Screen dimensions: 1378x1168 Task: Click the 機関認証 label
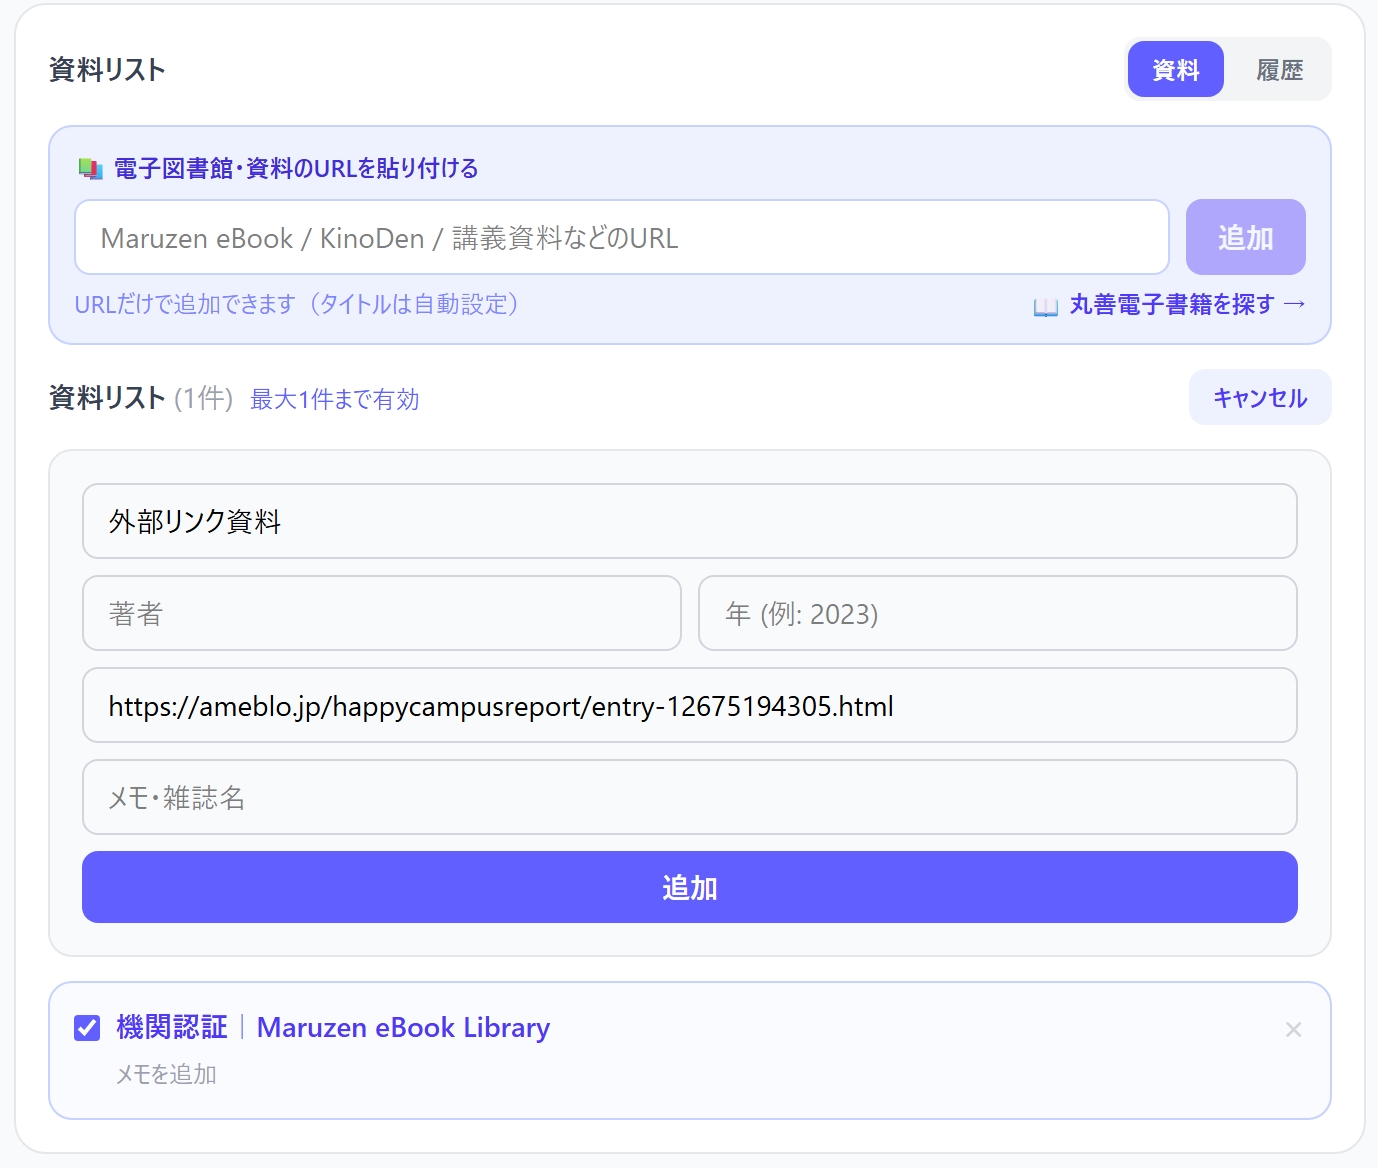[171, 1027]
